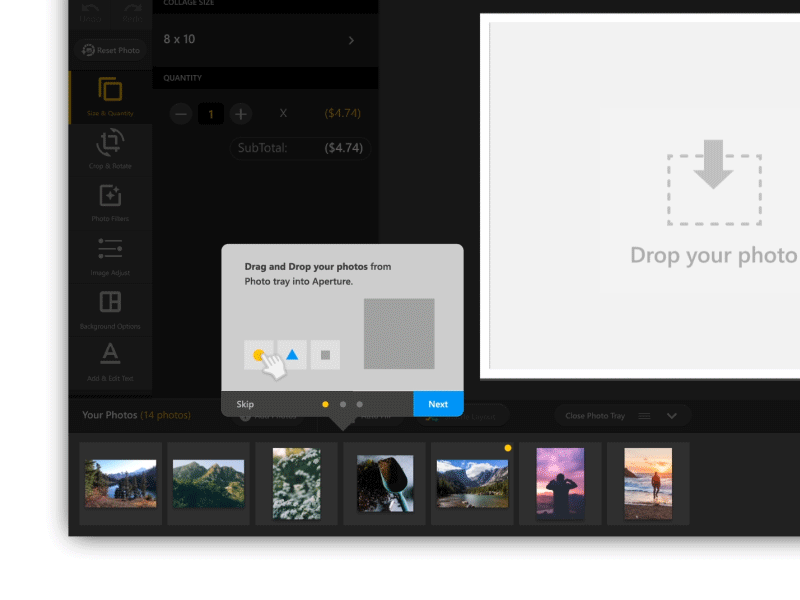Screen dimensions: 800x600
Task: Click Reset Photo
Action: [110, 50]
